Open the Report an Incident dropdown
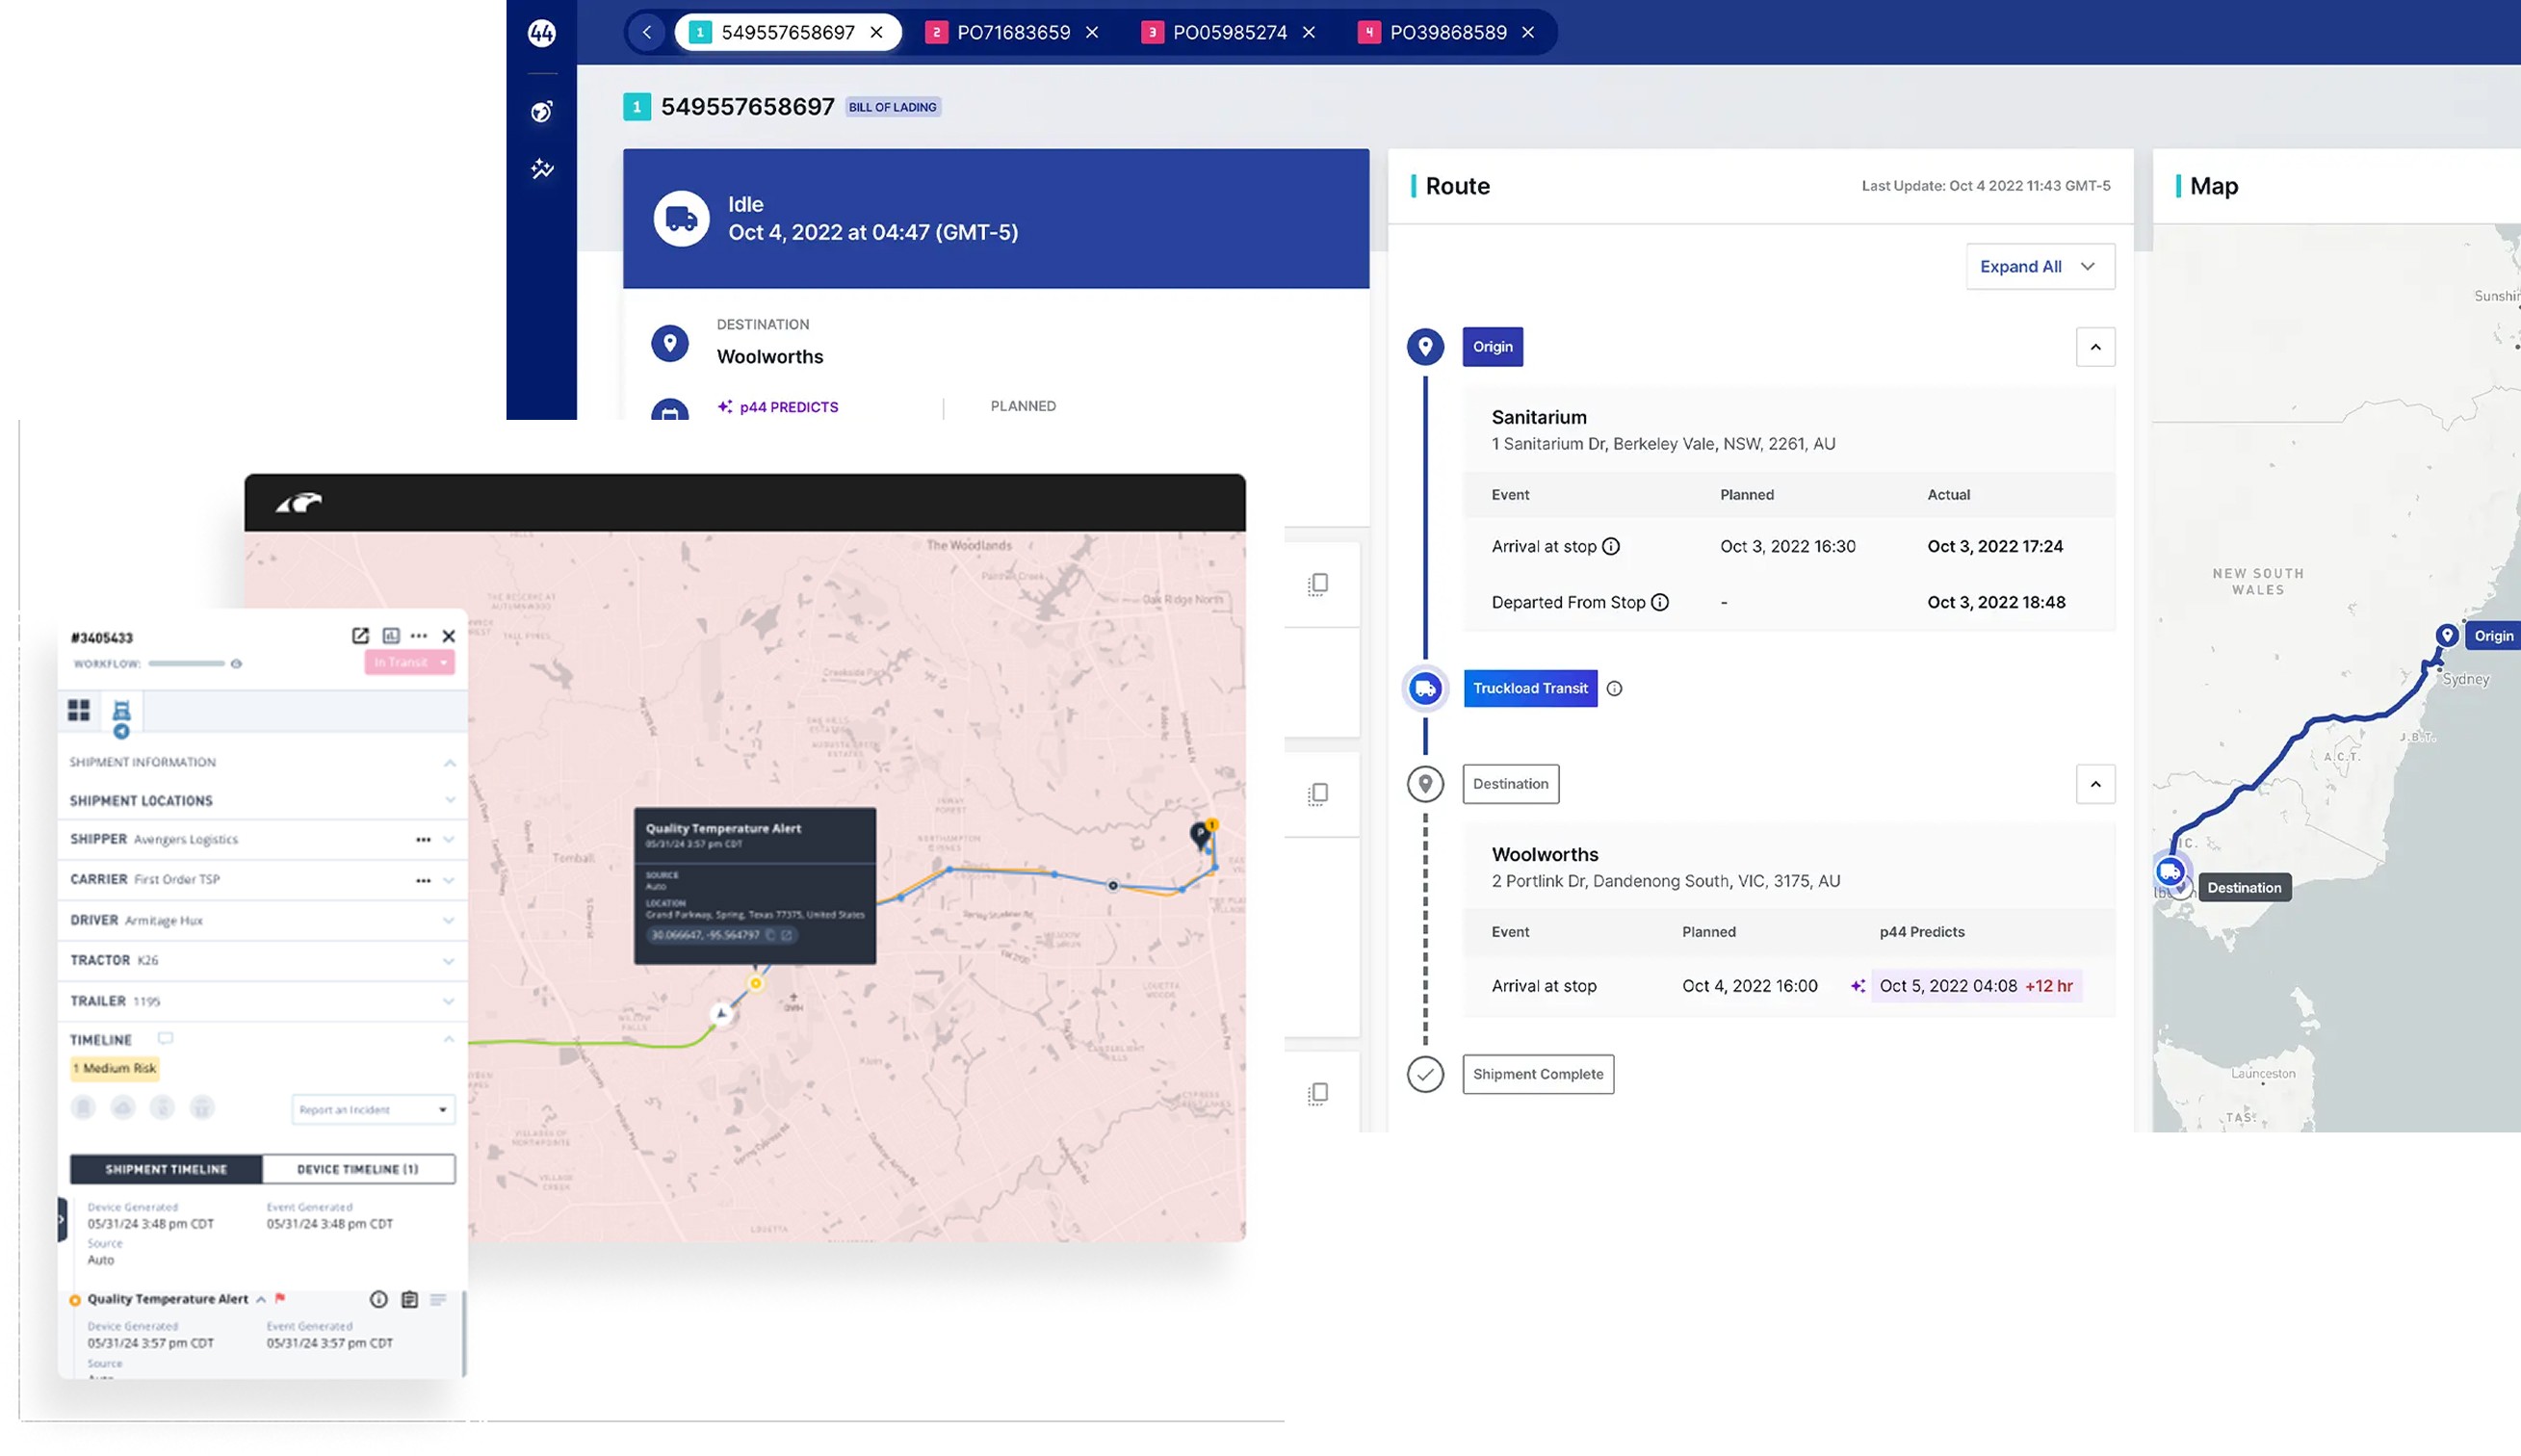Viewport: 2521px width, 1456px height. pyautogui.click(x=373, y=1109)
